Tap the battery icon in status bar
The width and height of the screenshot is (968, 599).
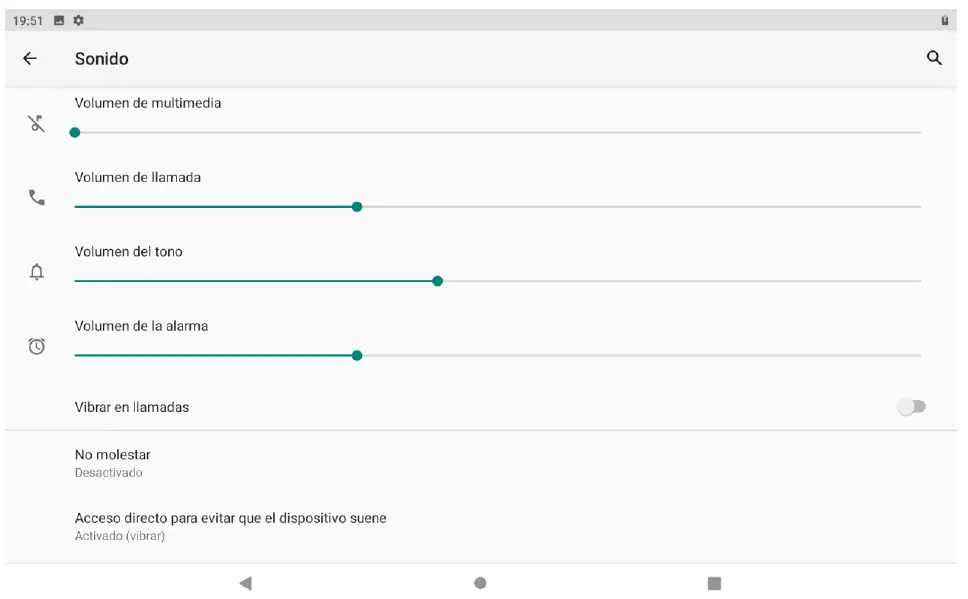[x=944, y=20]
